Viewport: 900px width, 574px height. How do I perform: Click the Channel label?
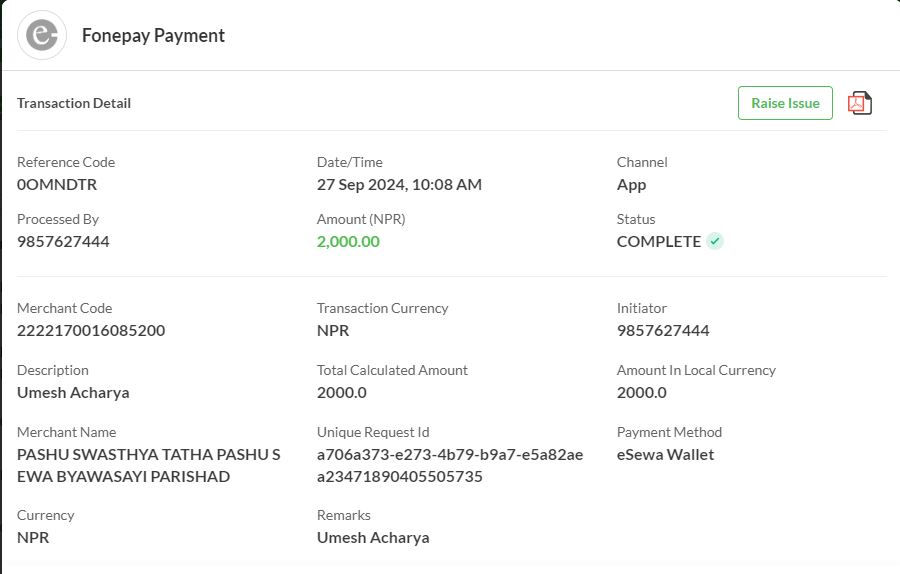tap(642, 162)
